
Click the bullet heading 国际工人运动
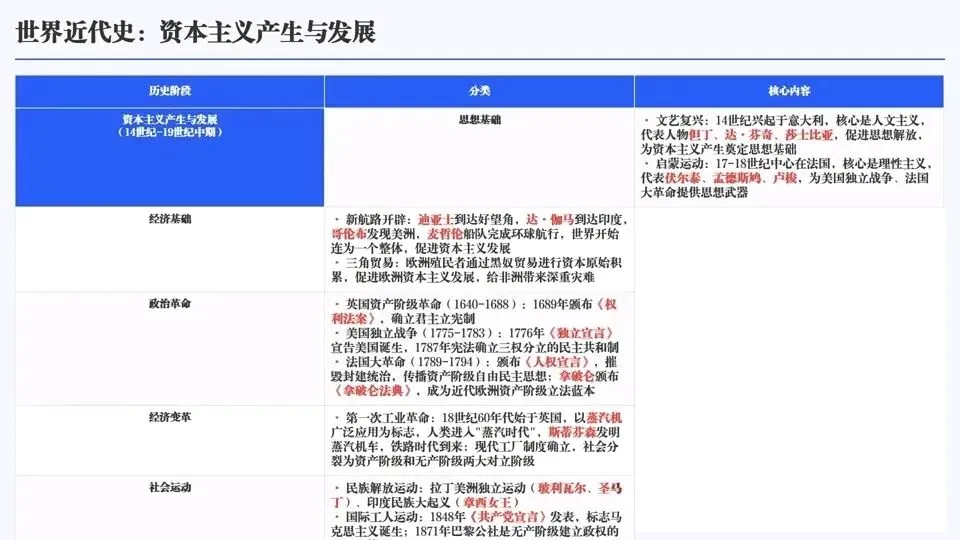click(x=382, y=517)
